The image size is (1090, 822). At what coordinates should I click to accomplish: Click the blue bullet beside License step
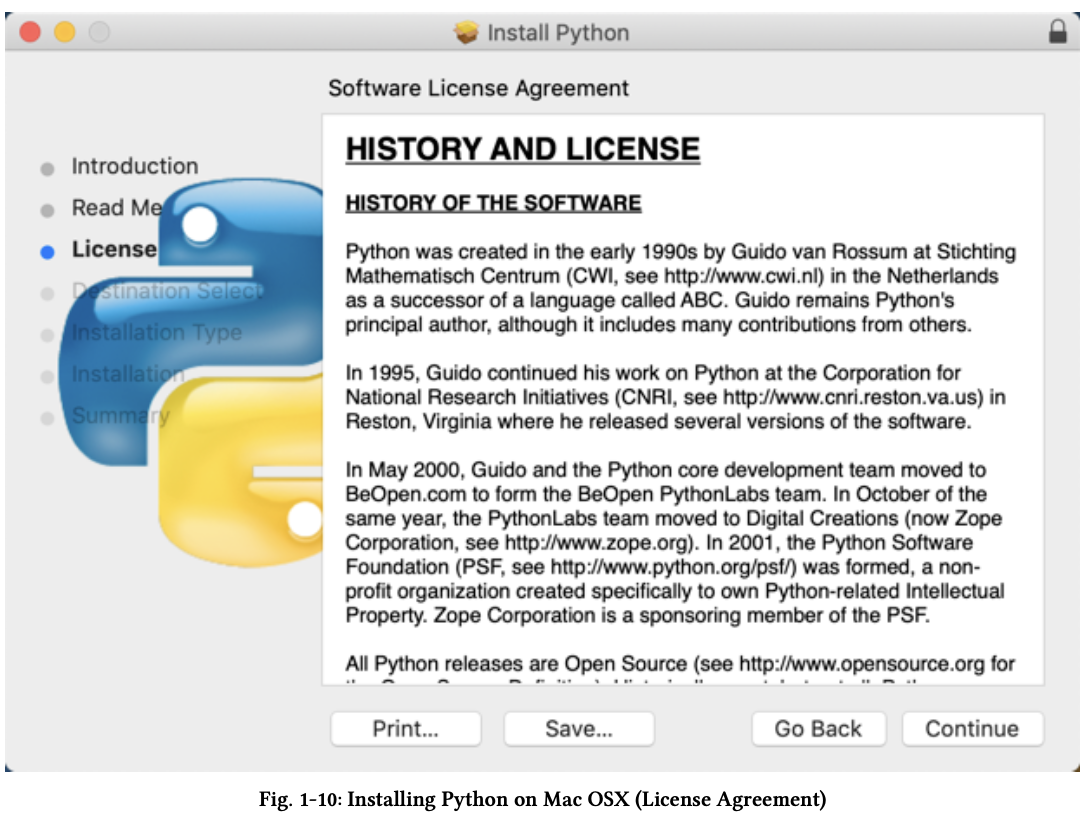pyautogui.click(x=47, y=249)
